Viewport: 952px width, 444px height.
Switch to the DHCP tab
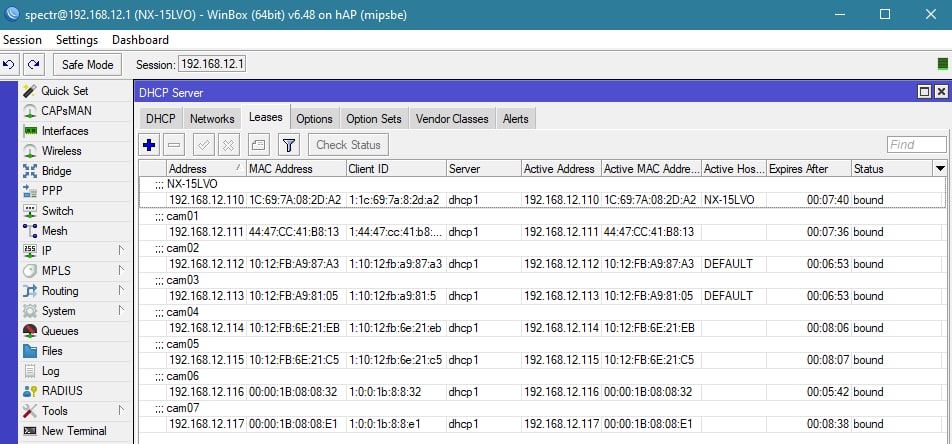pos(160,119)
